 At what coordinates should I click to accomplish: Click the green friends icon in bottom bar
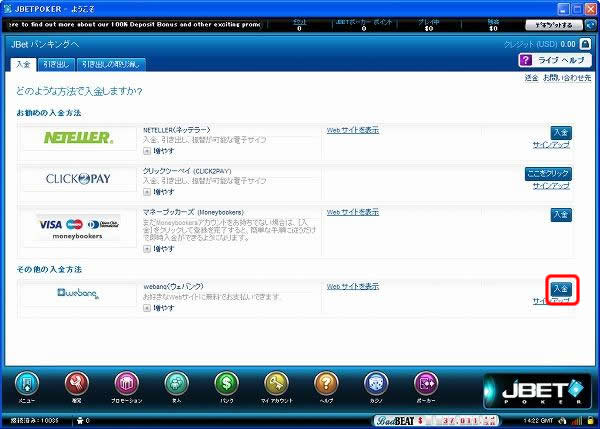[x=176, y=383]
